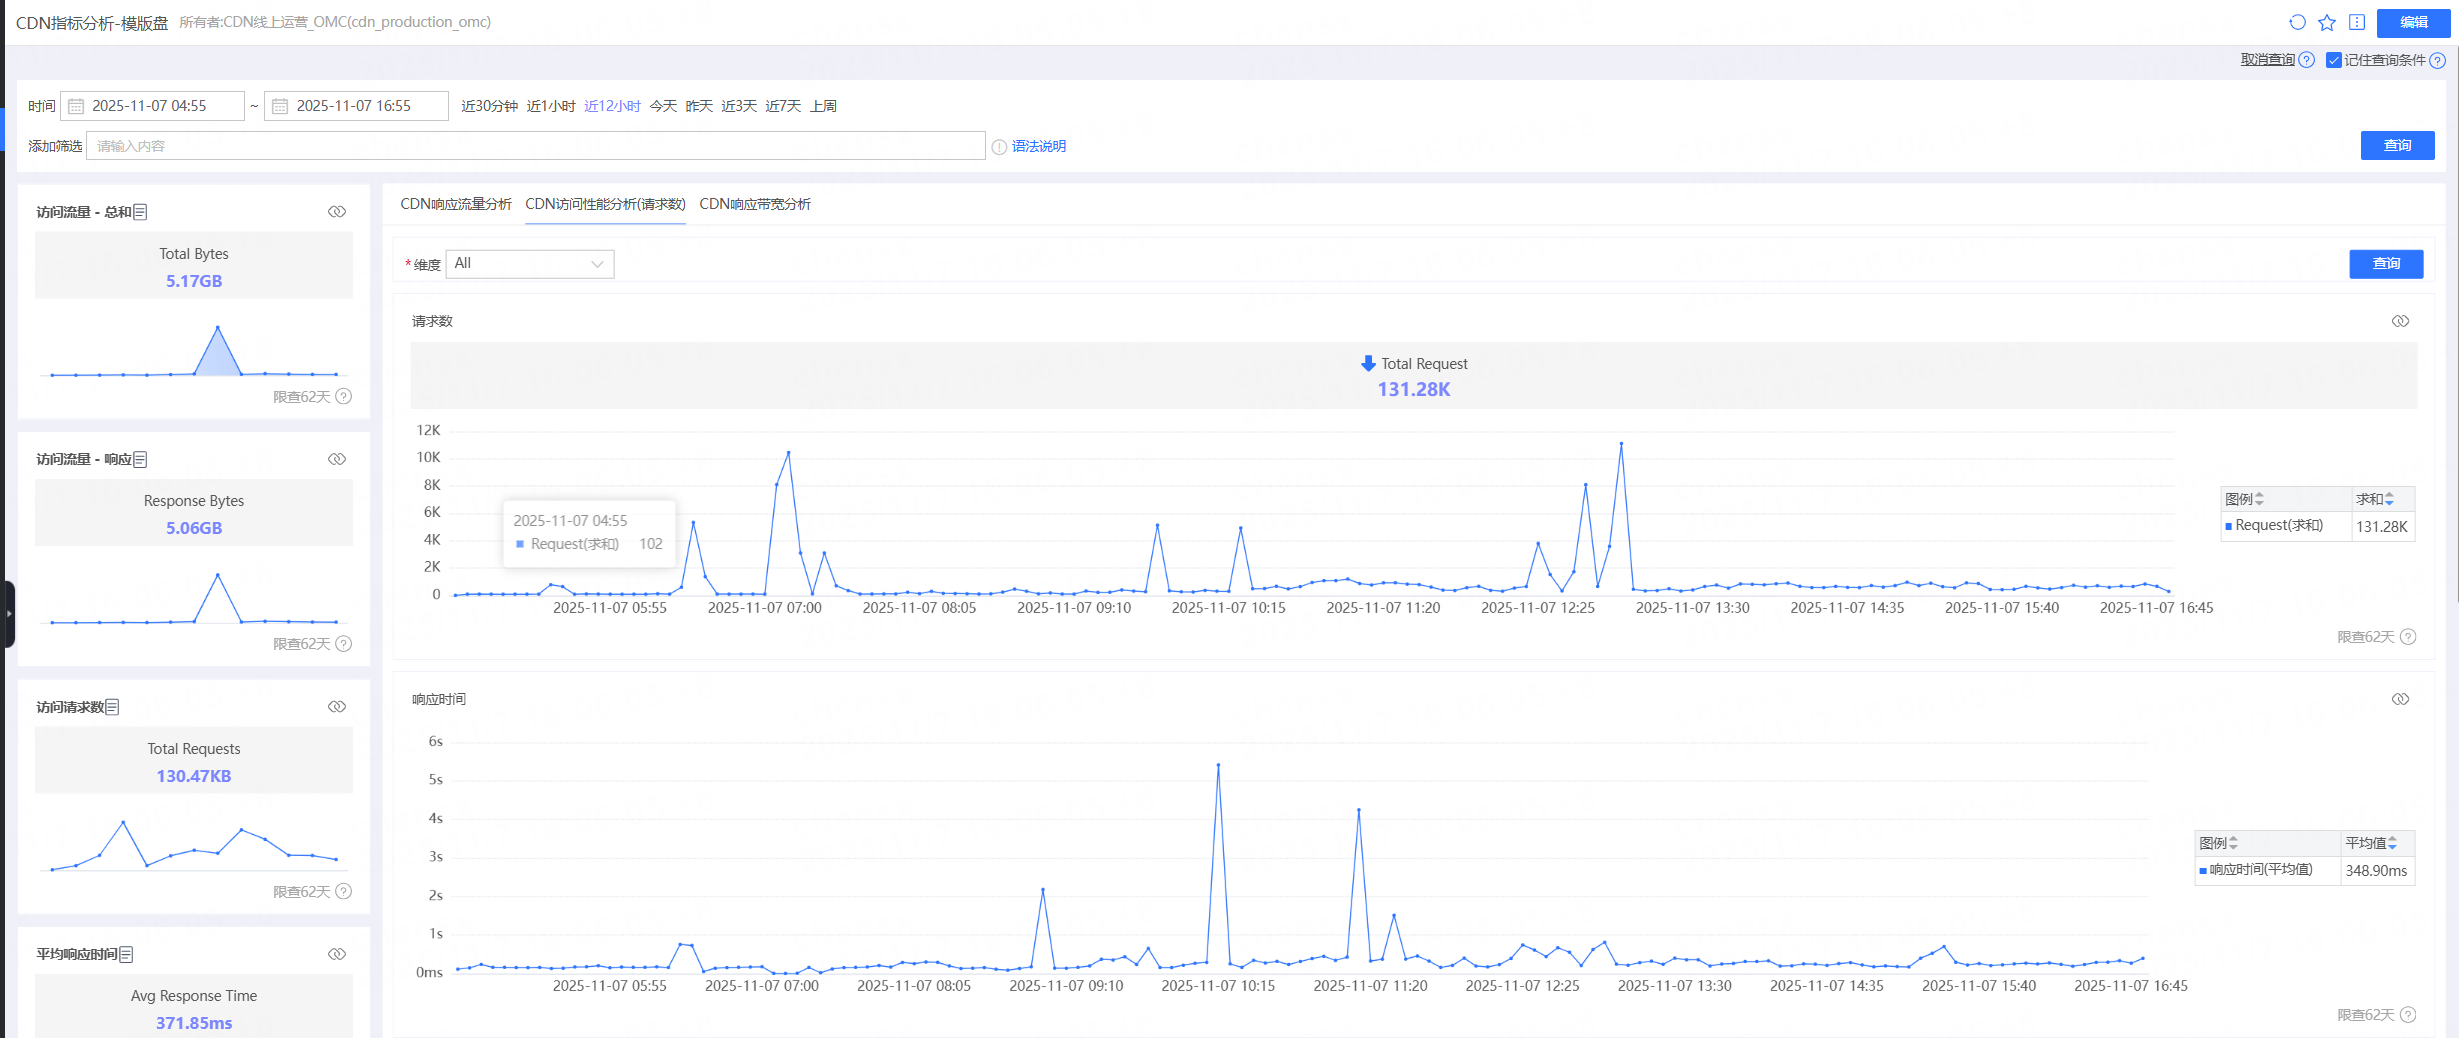
Task: Open the note icon beside 访问流量 - 总和
Action: 141,212
